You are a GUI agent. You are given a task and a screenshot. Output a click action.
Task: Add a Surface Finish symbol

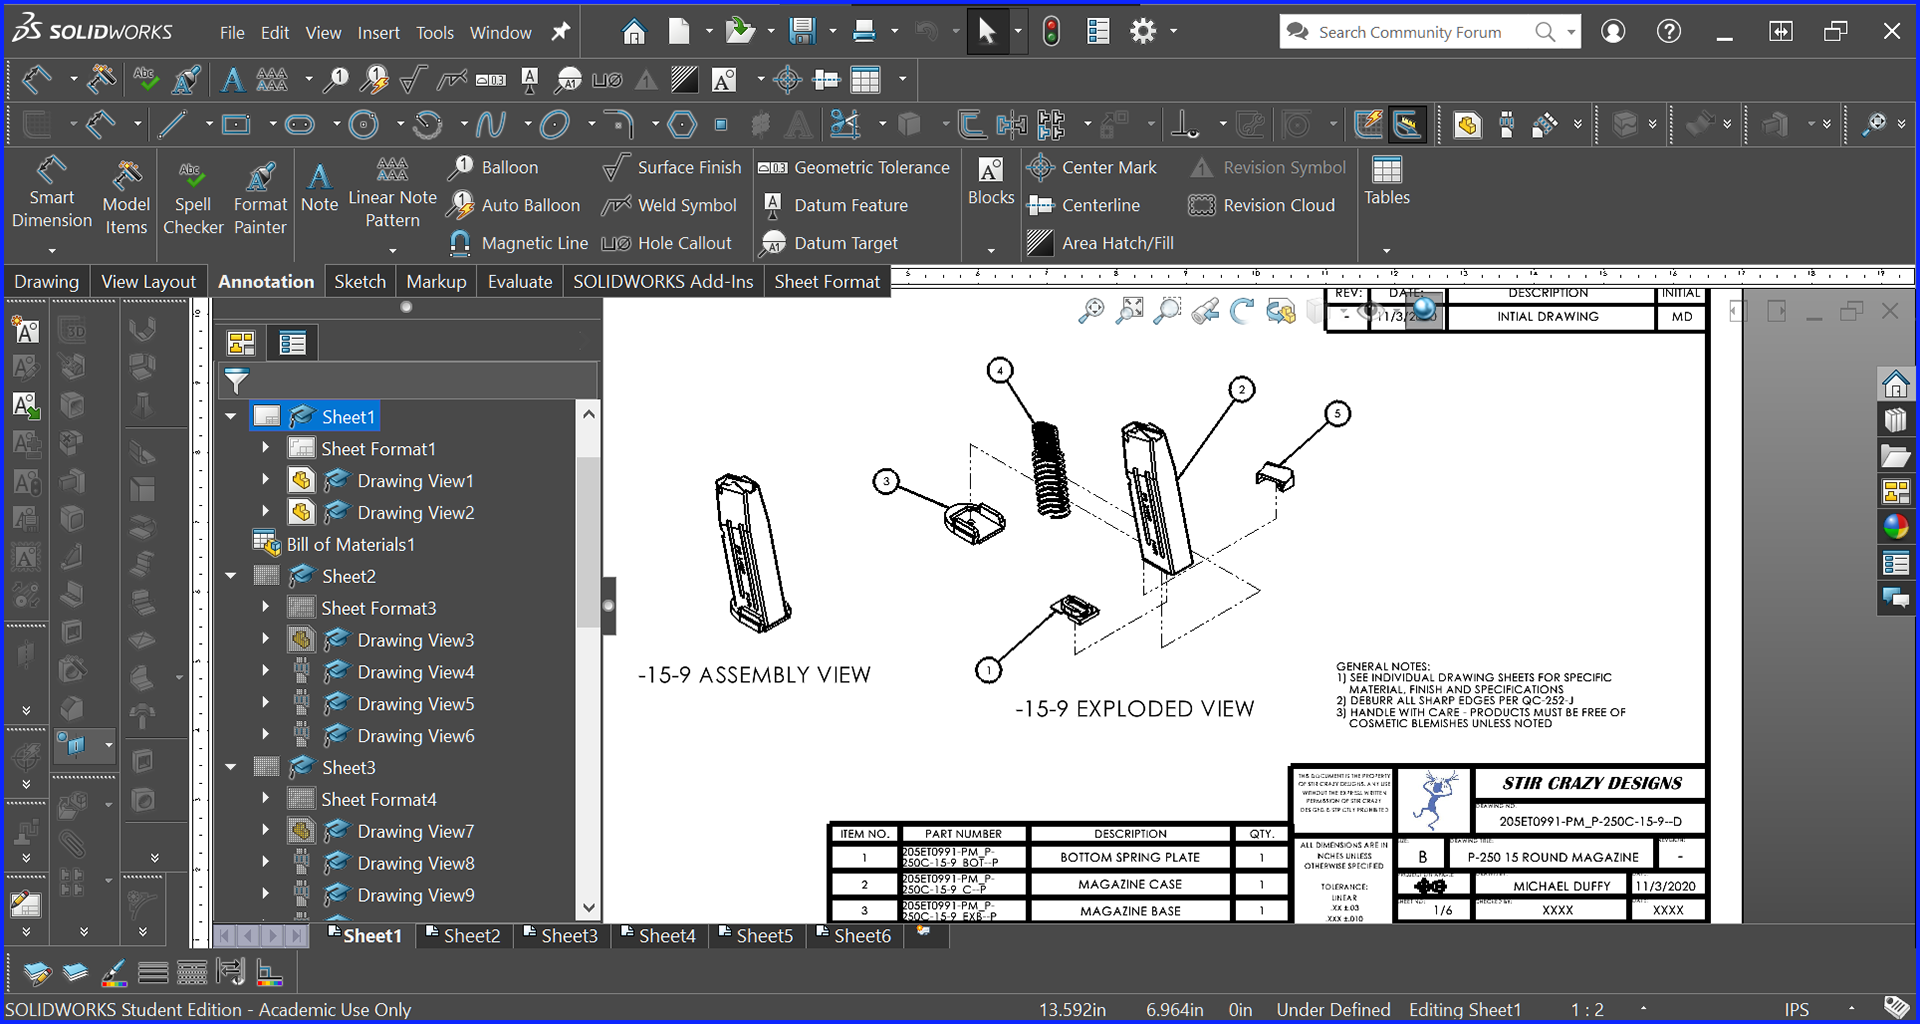tap(672, 167)
